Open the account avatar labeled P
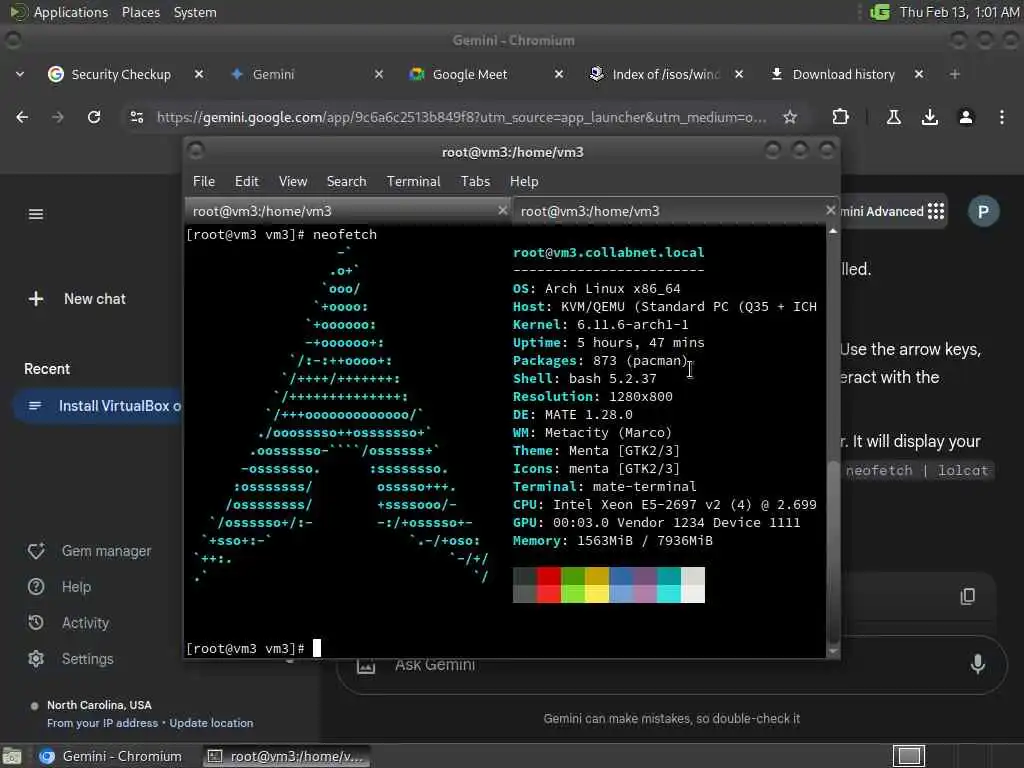 [x=984, y=211]
